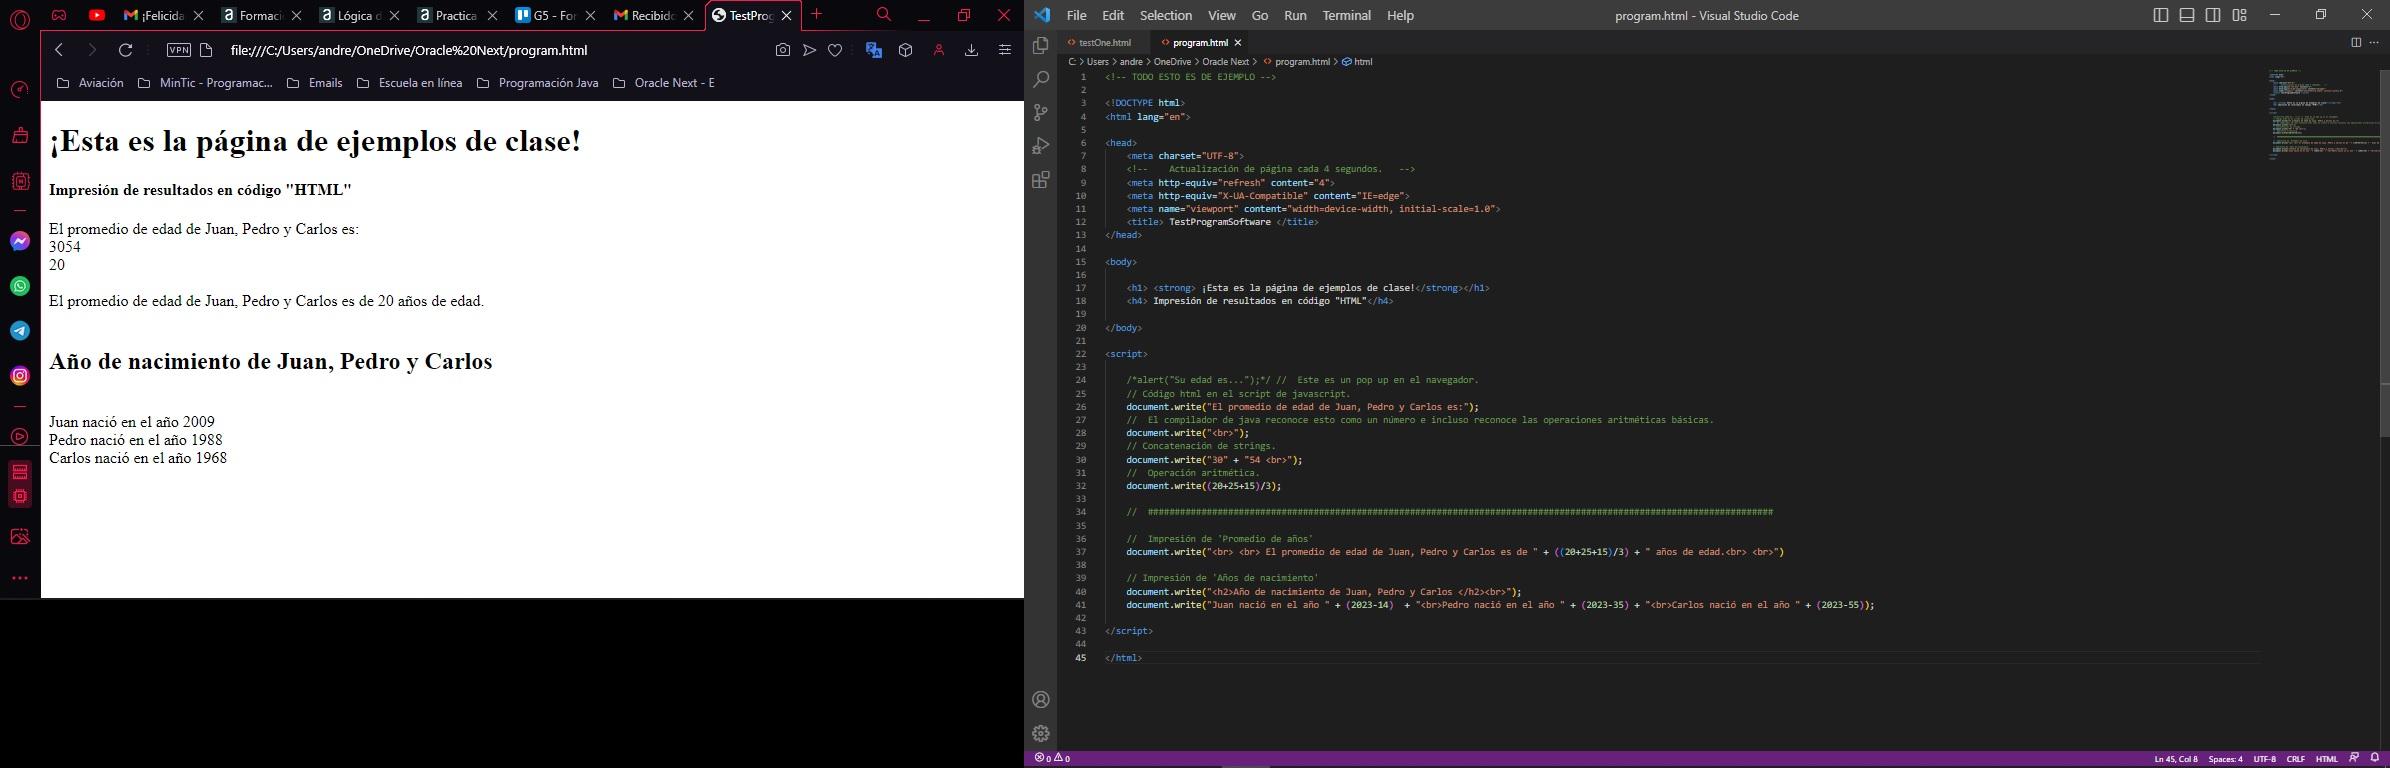This screenshot has width=2390, height=768.
Task: Open the Run menu in VS Code
Action: 1295,15
